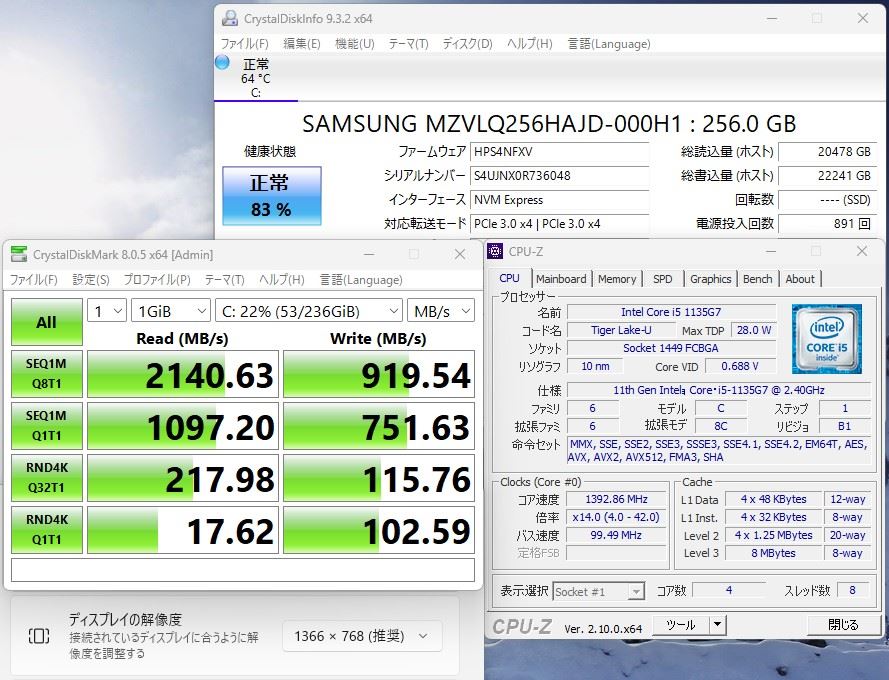
Task: Open the テーマ(T) menu in CrystalDiskInfo
Action: (408, 44)
